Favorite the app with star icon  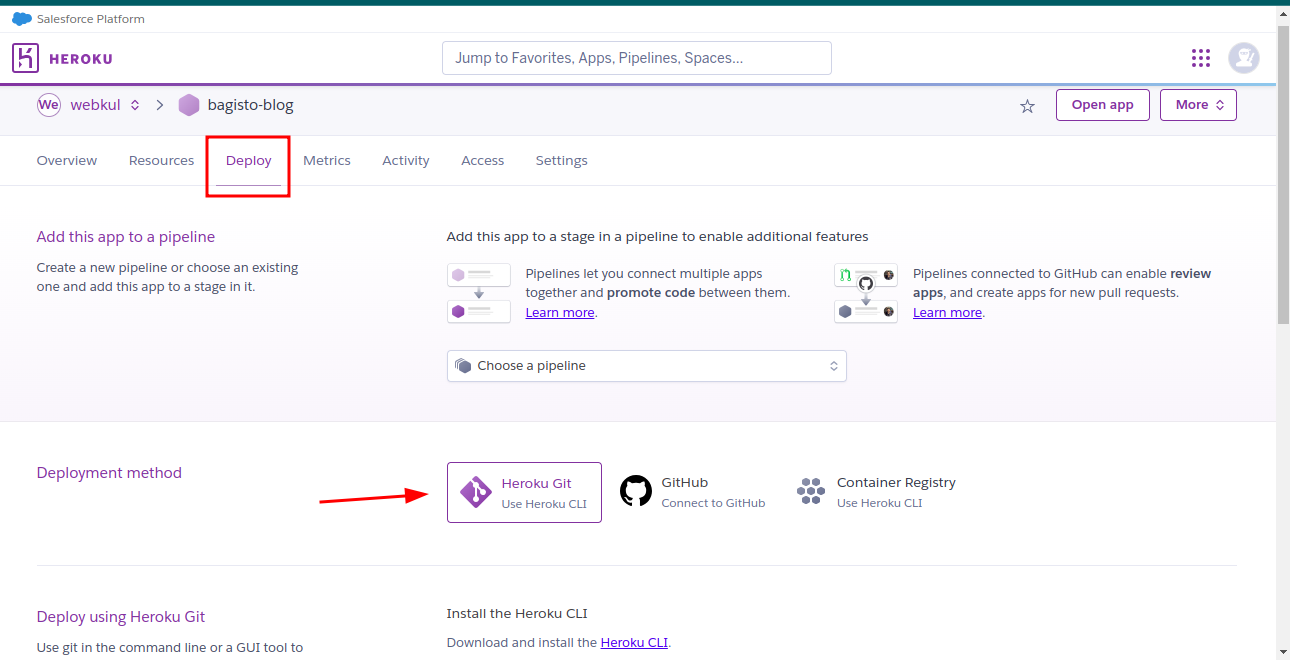tap(1027, 106)
